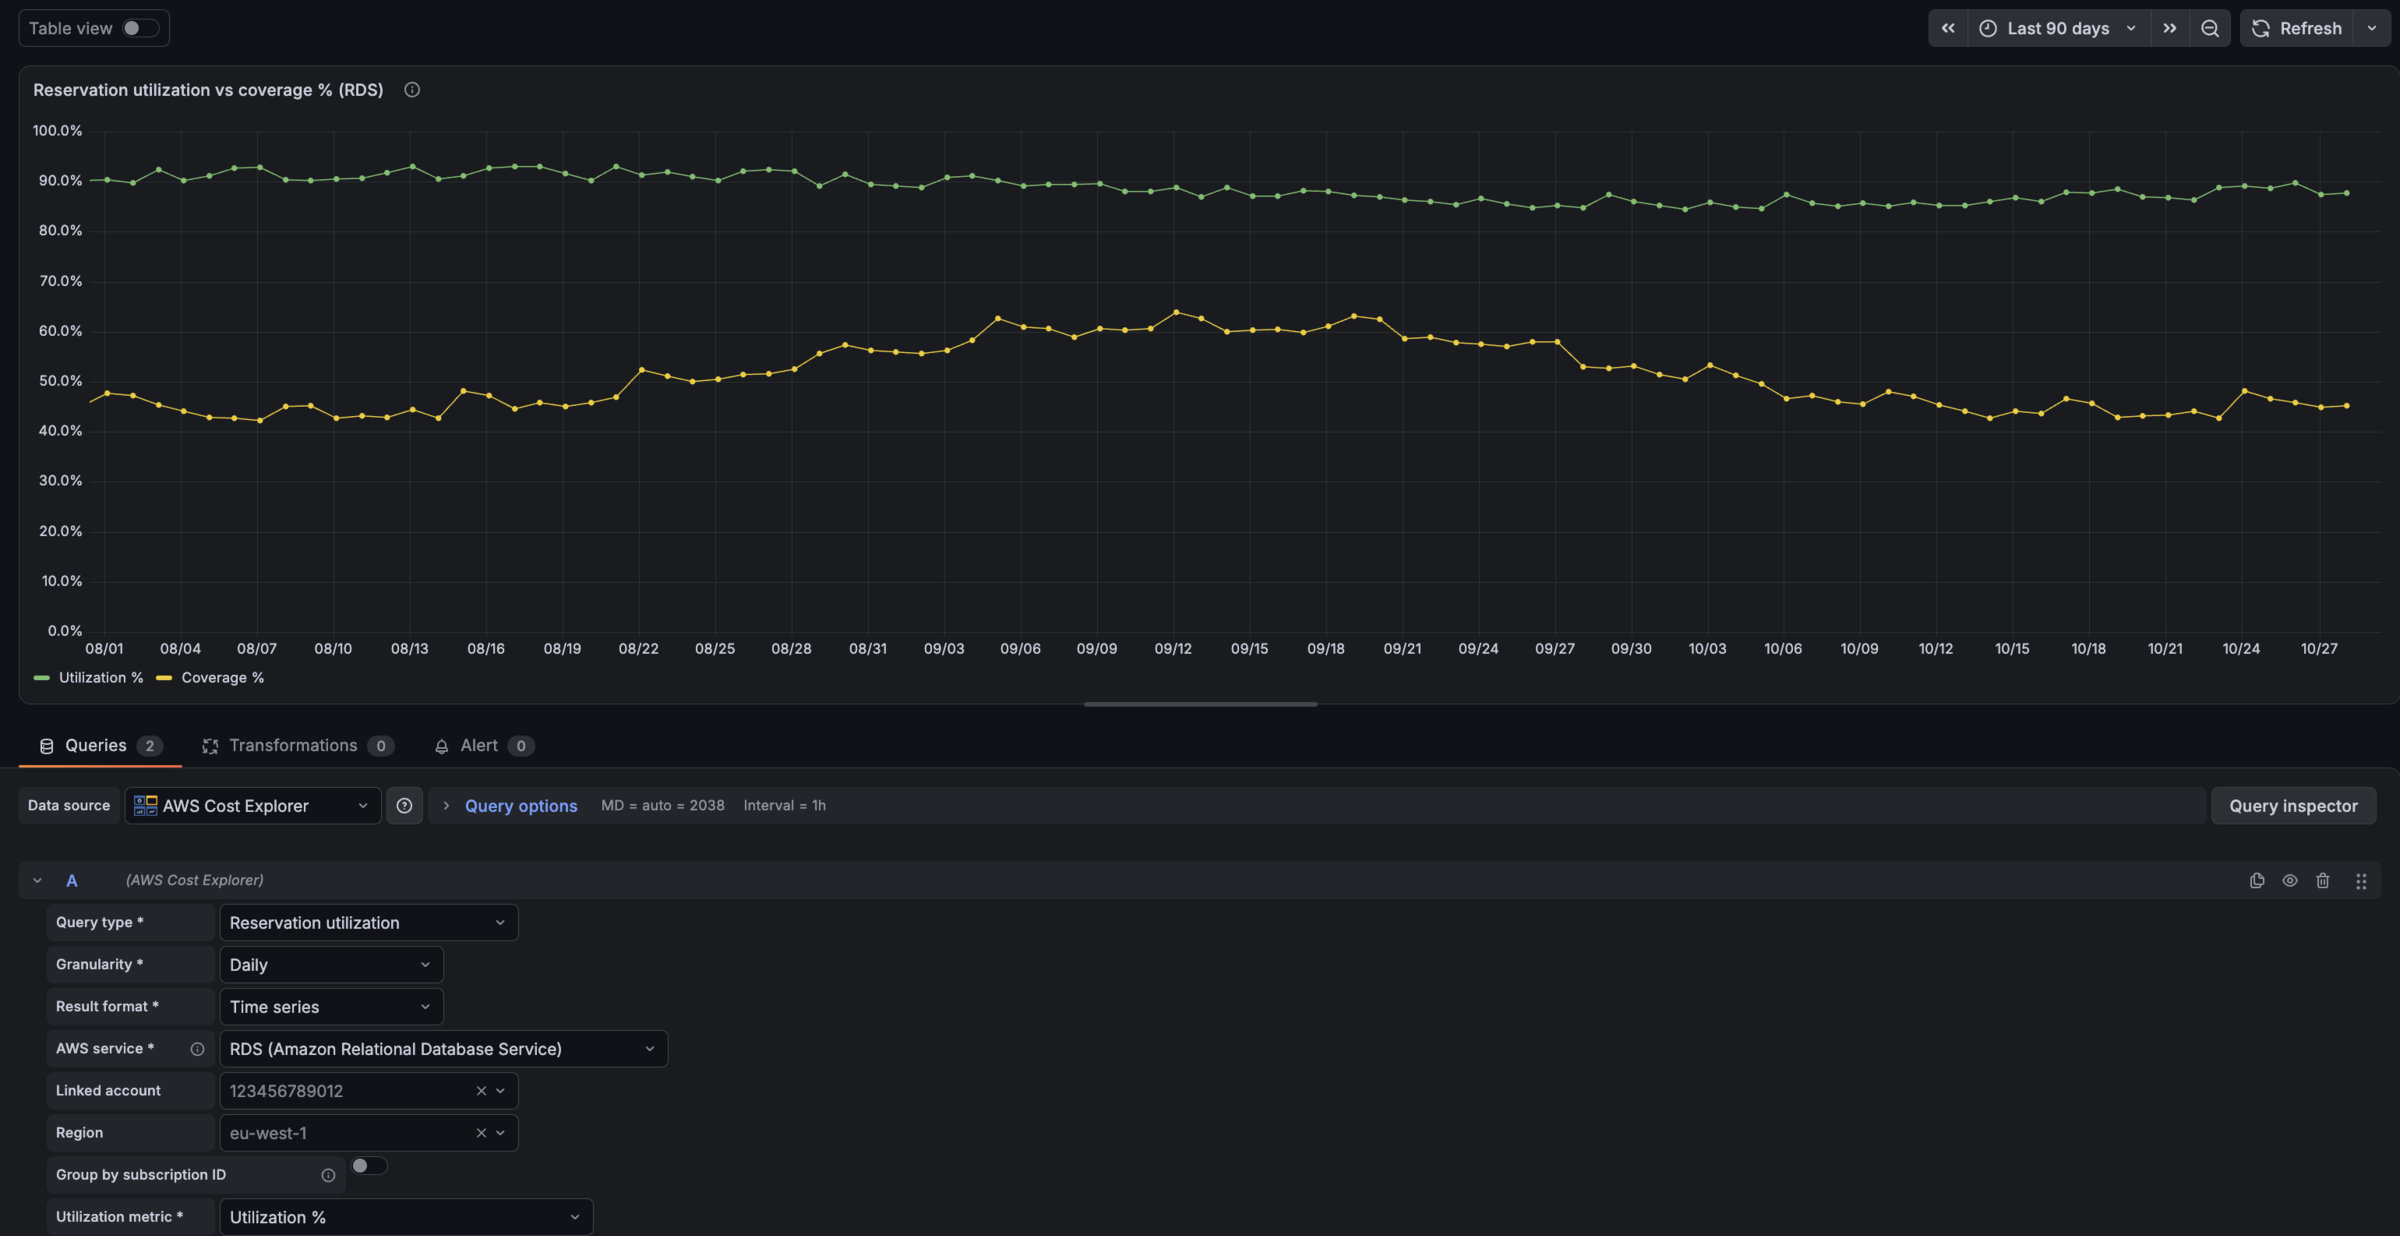Click the panel resize handle bar
This screenshot has width=2400, height=1236.
click(1200, 704)
